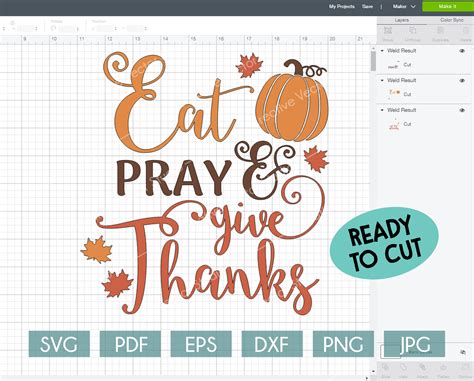Open the Maker machine dropdown
Image resolution: width=474 pixels, height=381 pixels.
coord(404,6)
